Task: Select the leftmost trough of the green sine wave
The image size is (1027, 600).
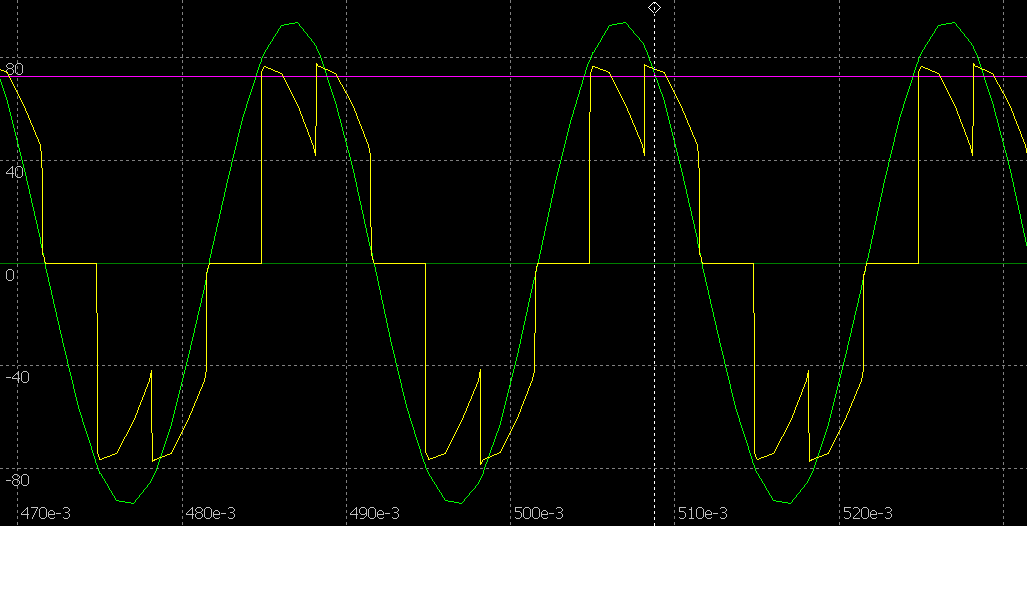Action: click(x=126, y=501)
